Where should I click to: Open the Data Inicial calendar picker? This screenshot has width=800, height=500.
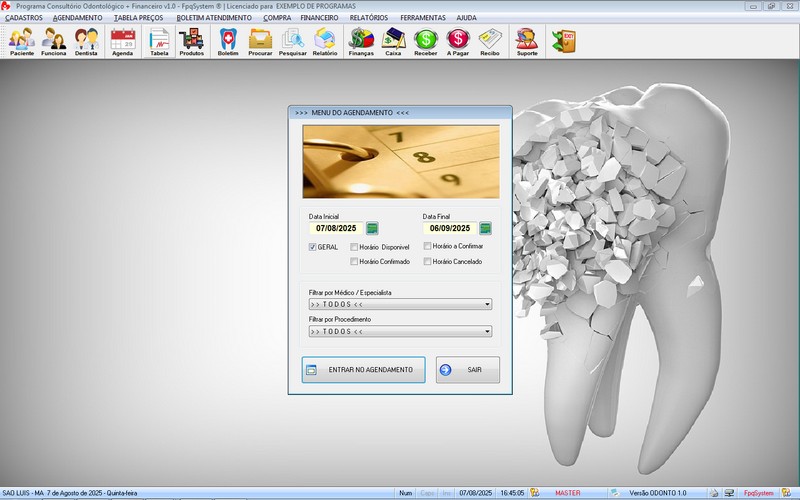[x=372, y=228]
